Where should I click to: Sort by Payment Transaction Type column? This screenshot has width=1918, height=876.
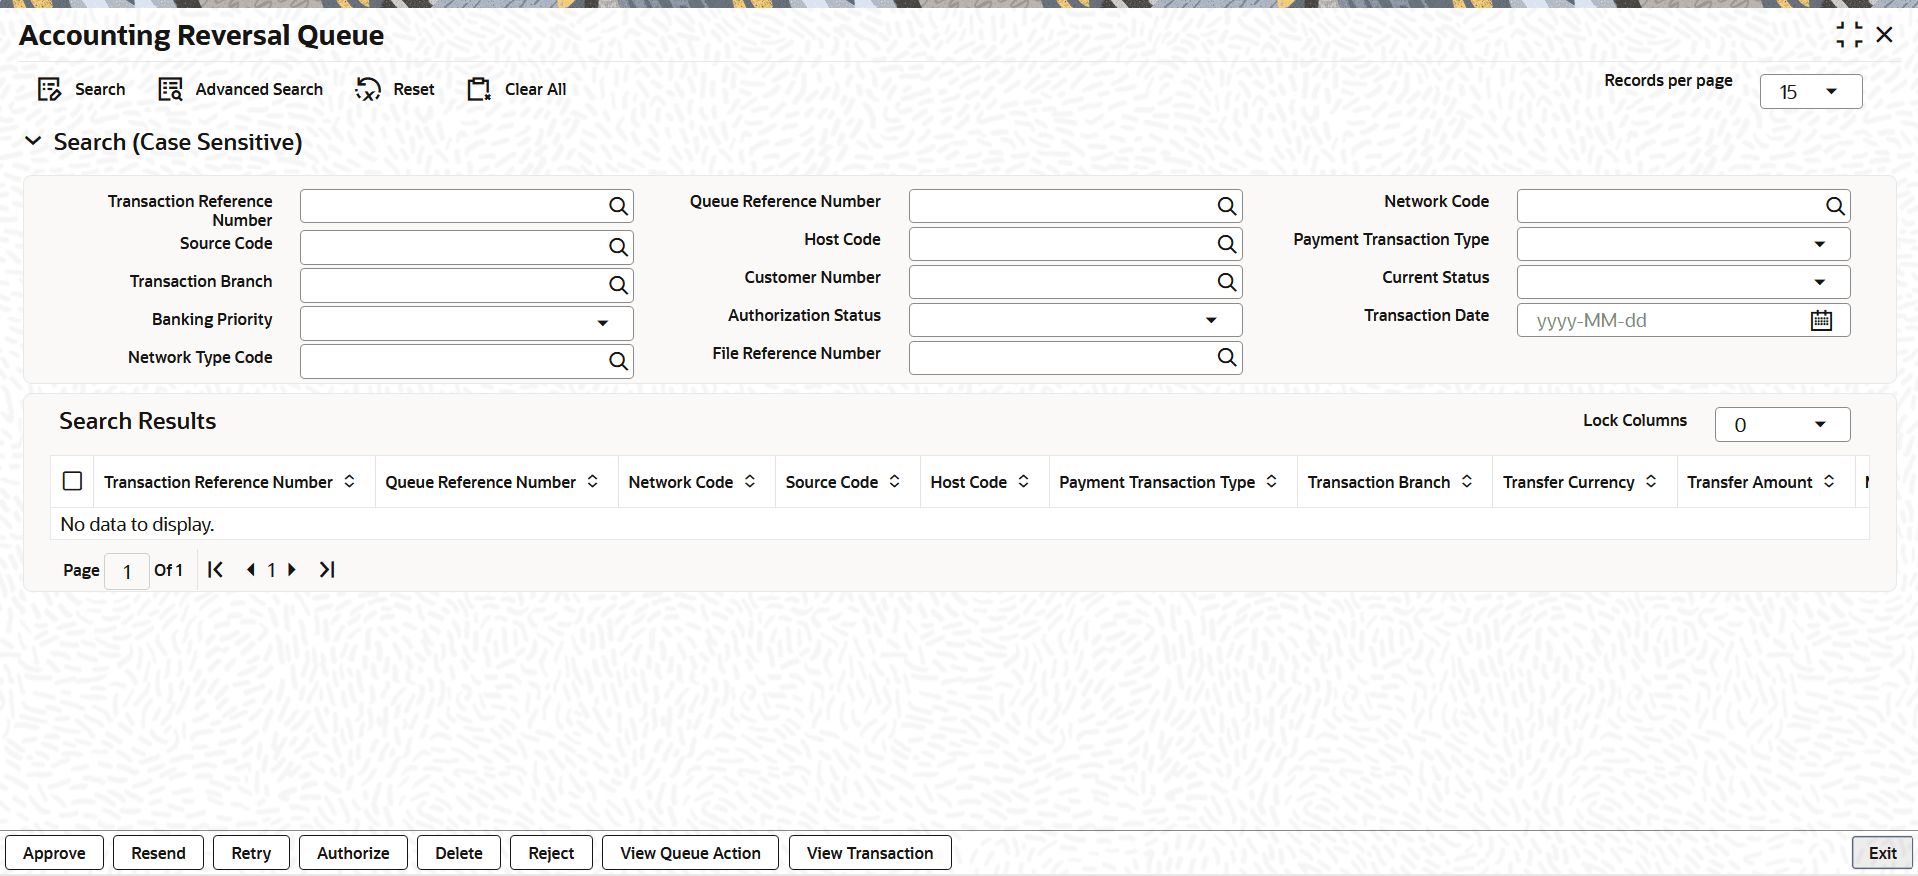point(1271,481)
